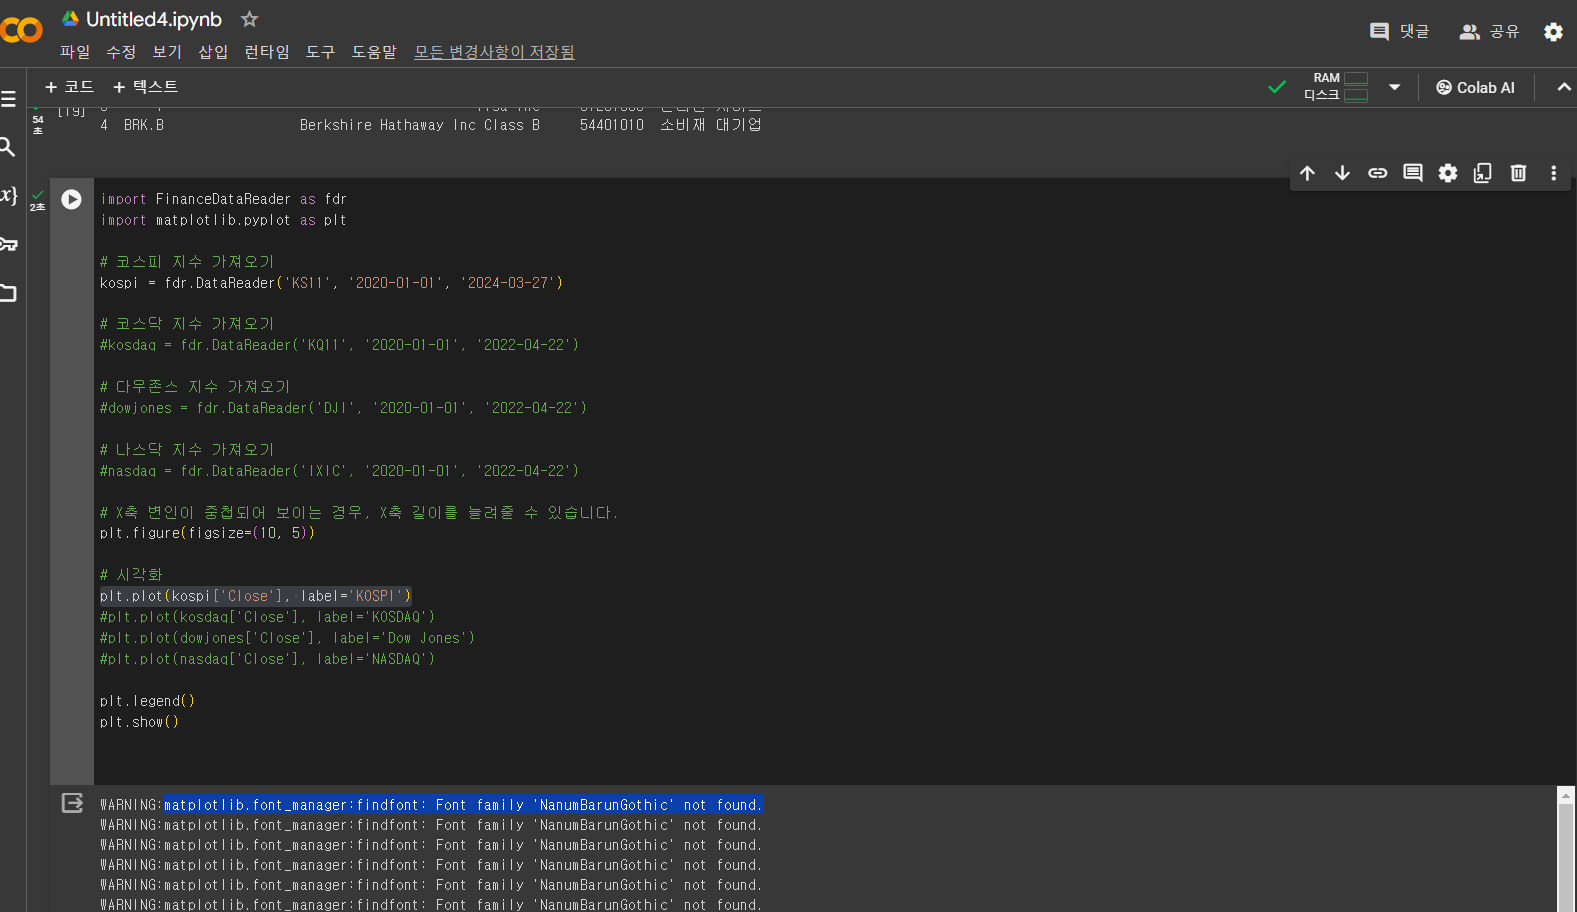This screenshot has width=1577, height=912.
Task: Open the secrets key panel
Action: click(x=8, y=244)
